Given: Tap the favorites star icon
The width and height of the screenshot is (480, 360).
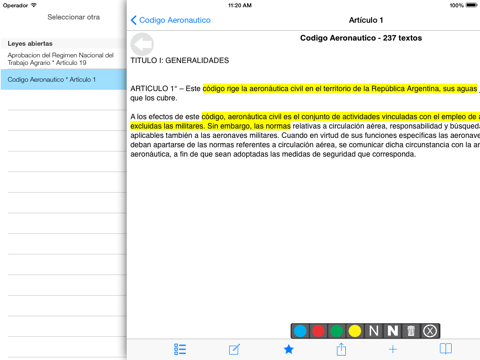Looking at the screenshot, I should pyautogui.click(x=289, y=349).
